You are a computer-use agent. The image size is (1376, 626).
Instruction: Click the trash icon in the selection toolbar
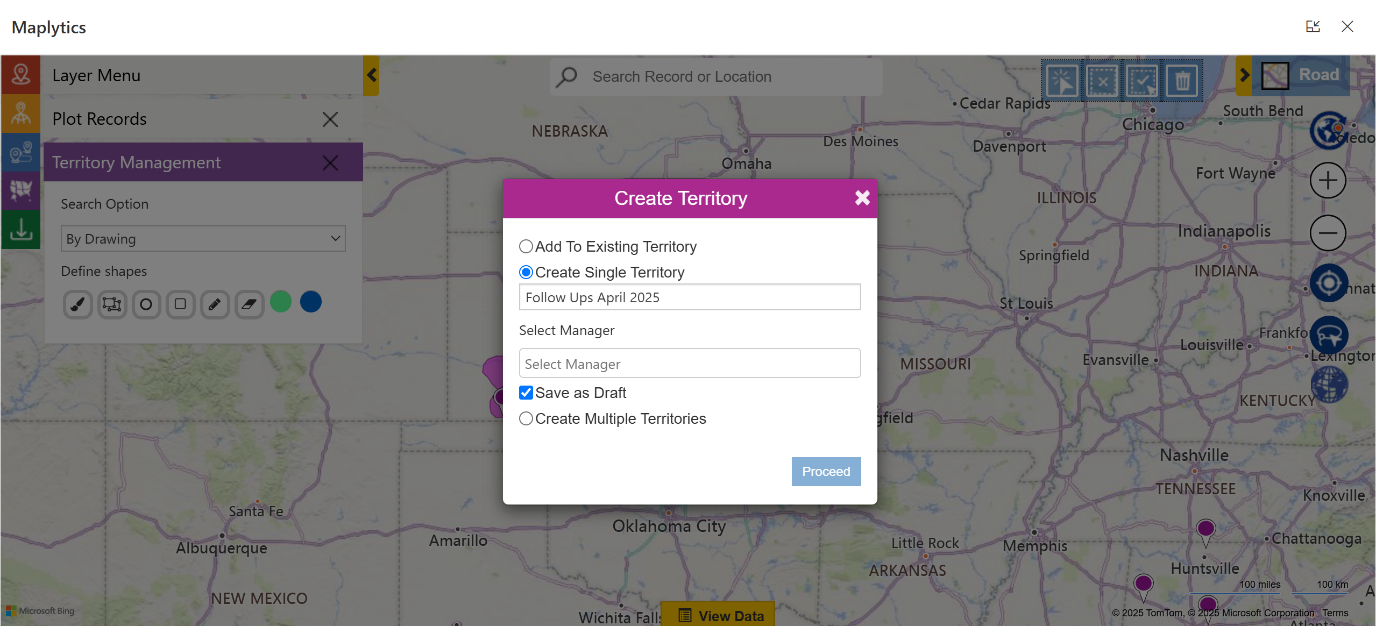(x=1182, y=81)
